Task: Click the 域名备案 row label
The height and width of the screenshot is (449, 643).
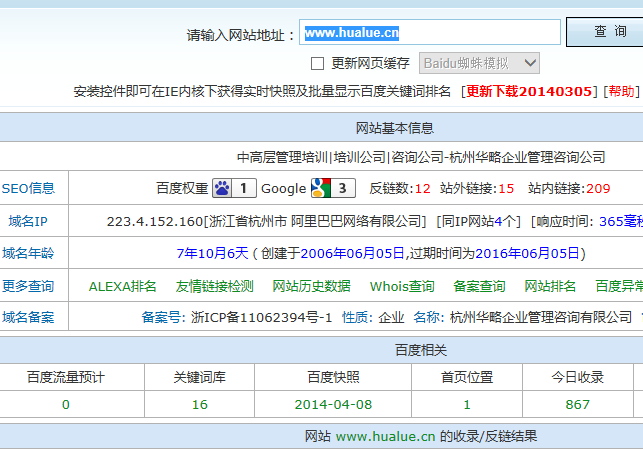Action: coord(28,317)
